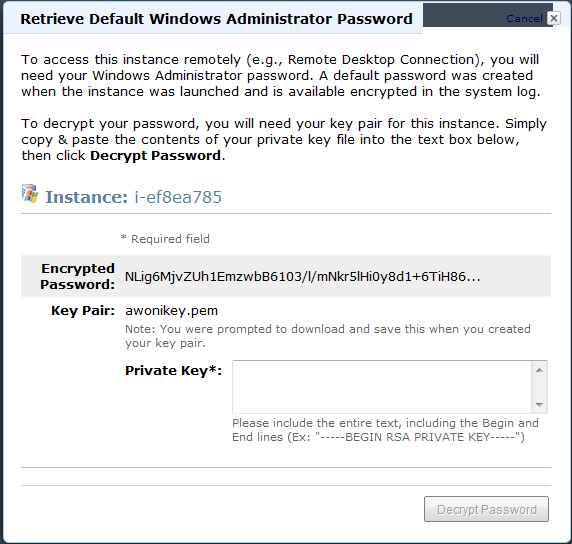
Task: Click the paragraph about Remote Desktop Connection access
Action: click(x=281, y=76)
